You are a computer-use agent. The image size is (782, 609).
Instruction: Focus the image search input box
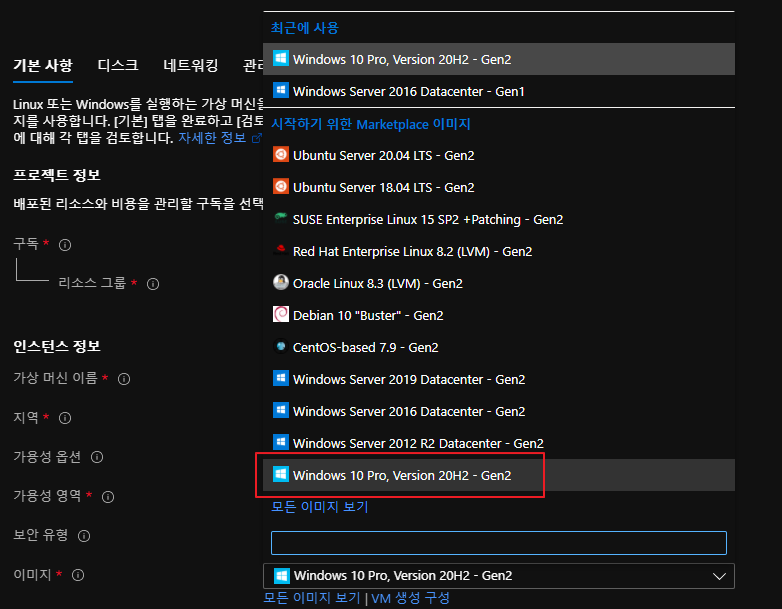pyautogui.click(x=499, y=543)
